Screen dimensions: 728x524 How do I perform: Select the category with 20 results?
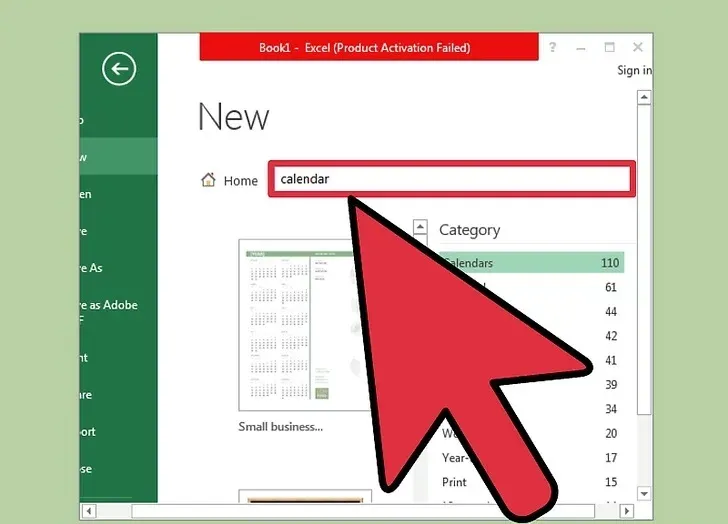coord(532,433)
